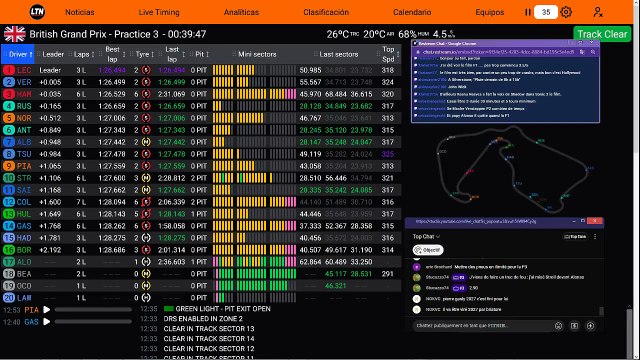Click the Track Clear status button
The image size is (640, 360).
click(x=602, y=34)
